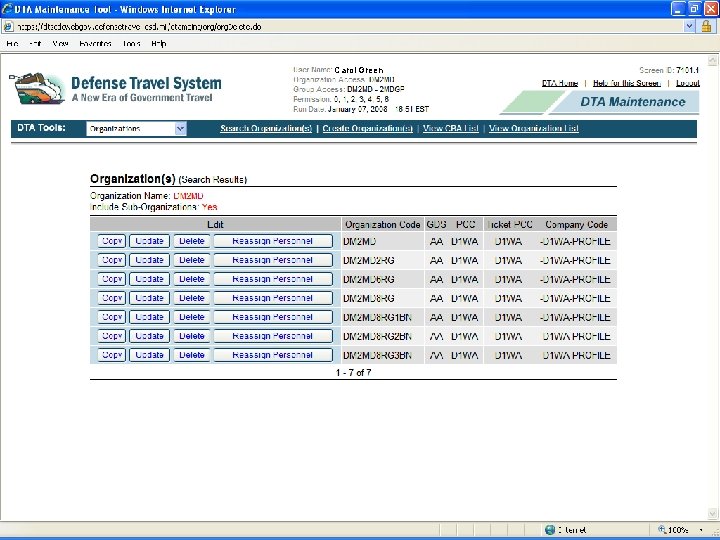The height and width of the screenshot is (540, 720).
Task: Open the Favorites menu
Action: 95,44
